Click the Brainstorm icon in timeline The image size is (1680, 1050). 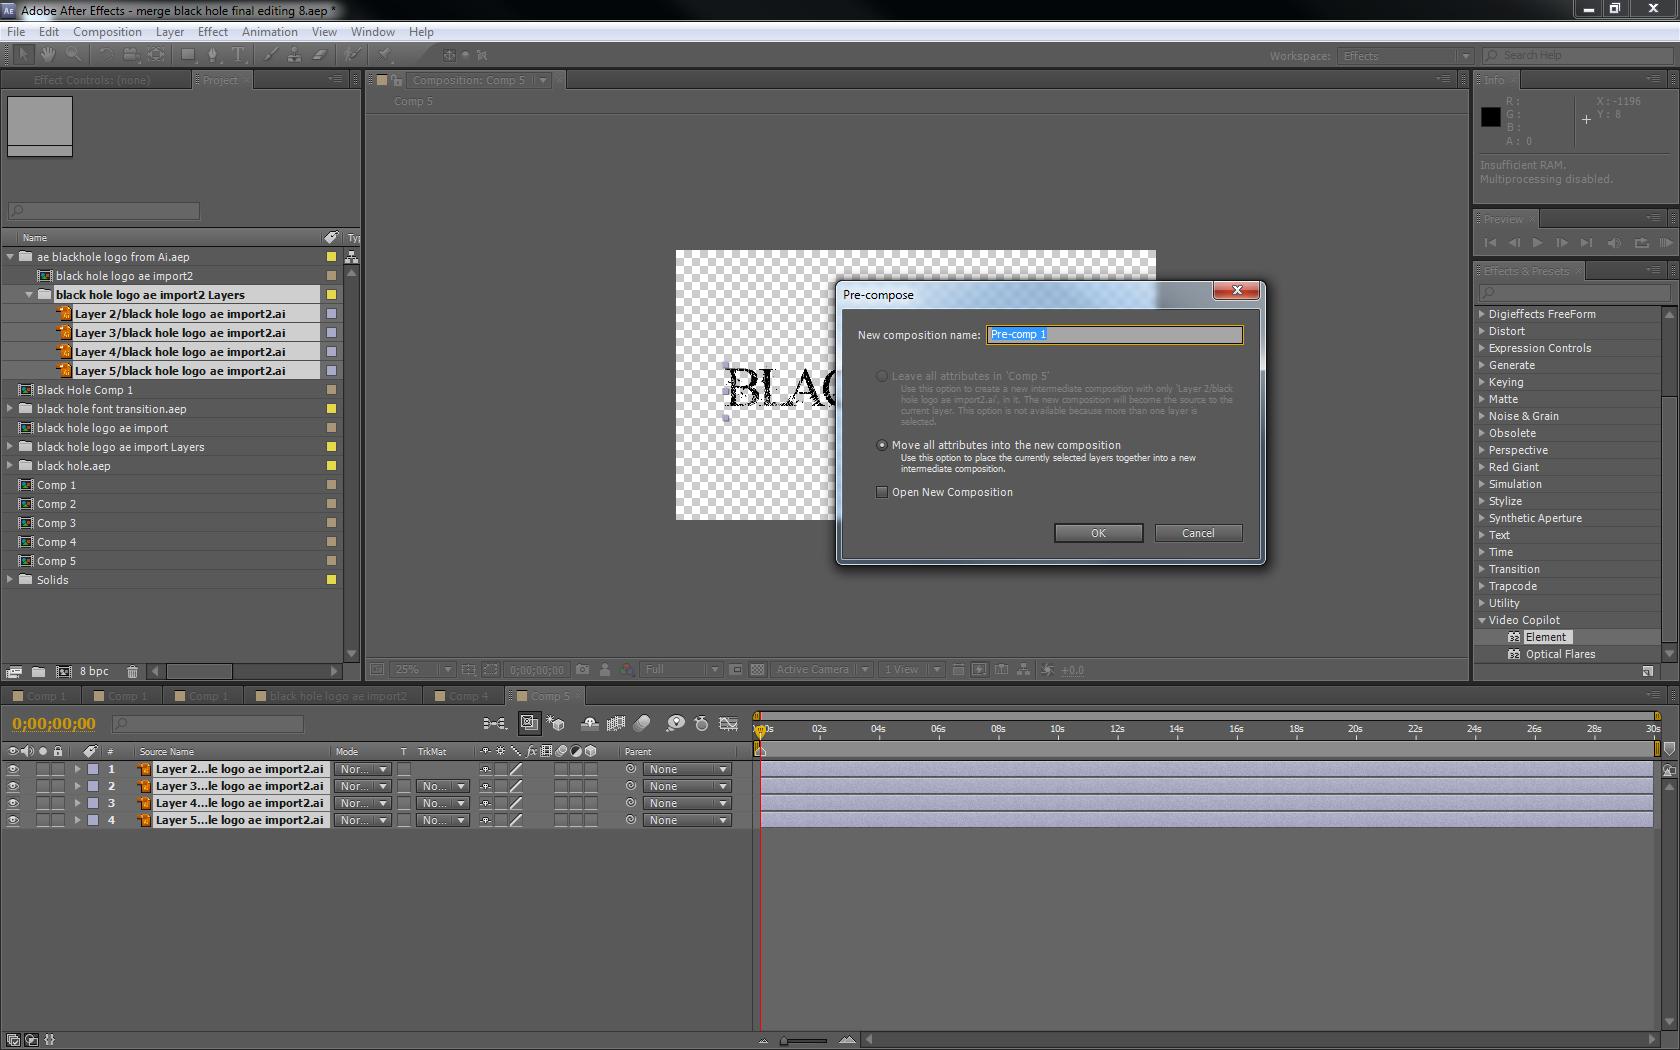tap(675, 723)
